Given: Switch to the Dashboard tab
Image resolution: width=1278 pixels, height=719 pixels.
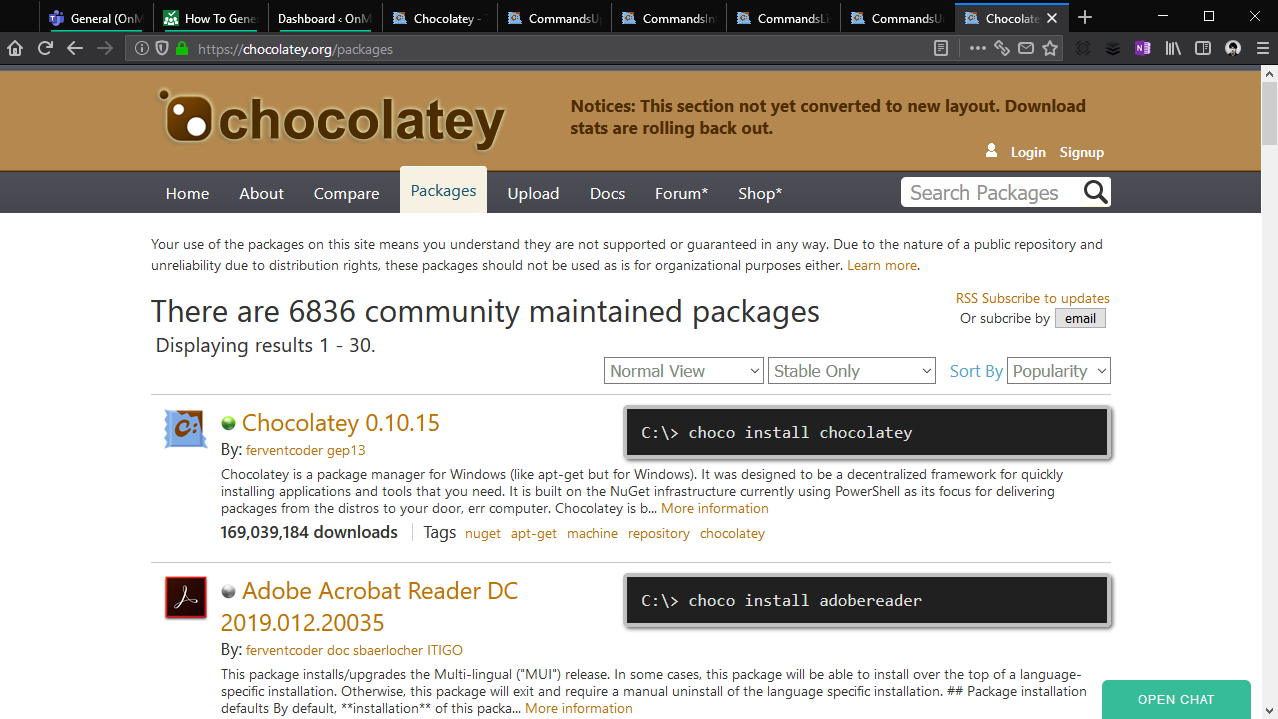Looking at the screenshot, I should click(x=325, y=18).
